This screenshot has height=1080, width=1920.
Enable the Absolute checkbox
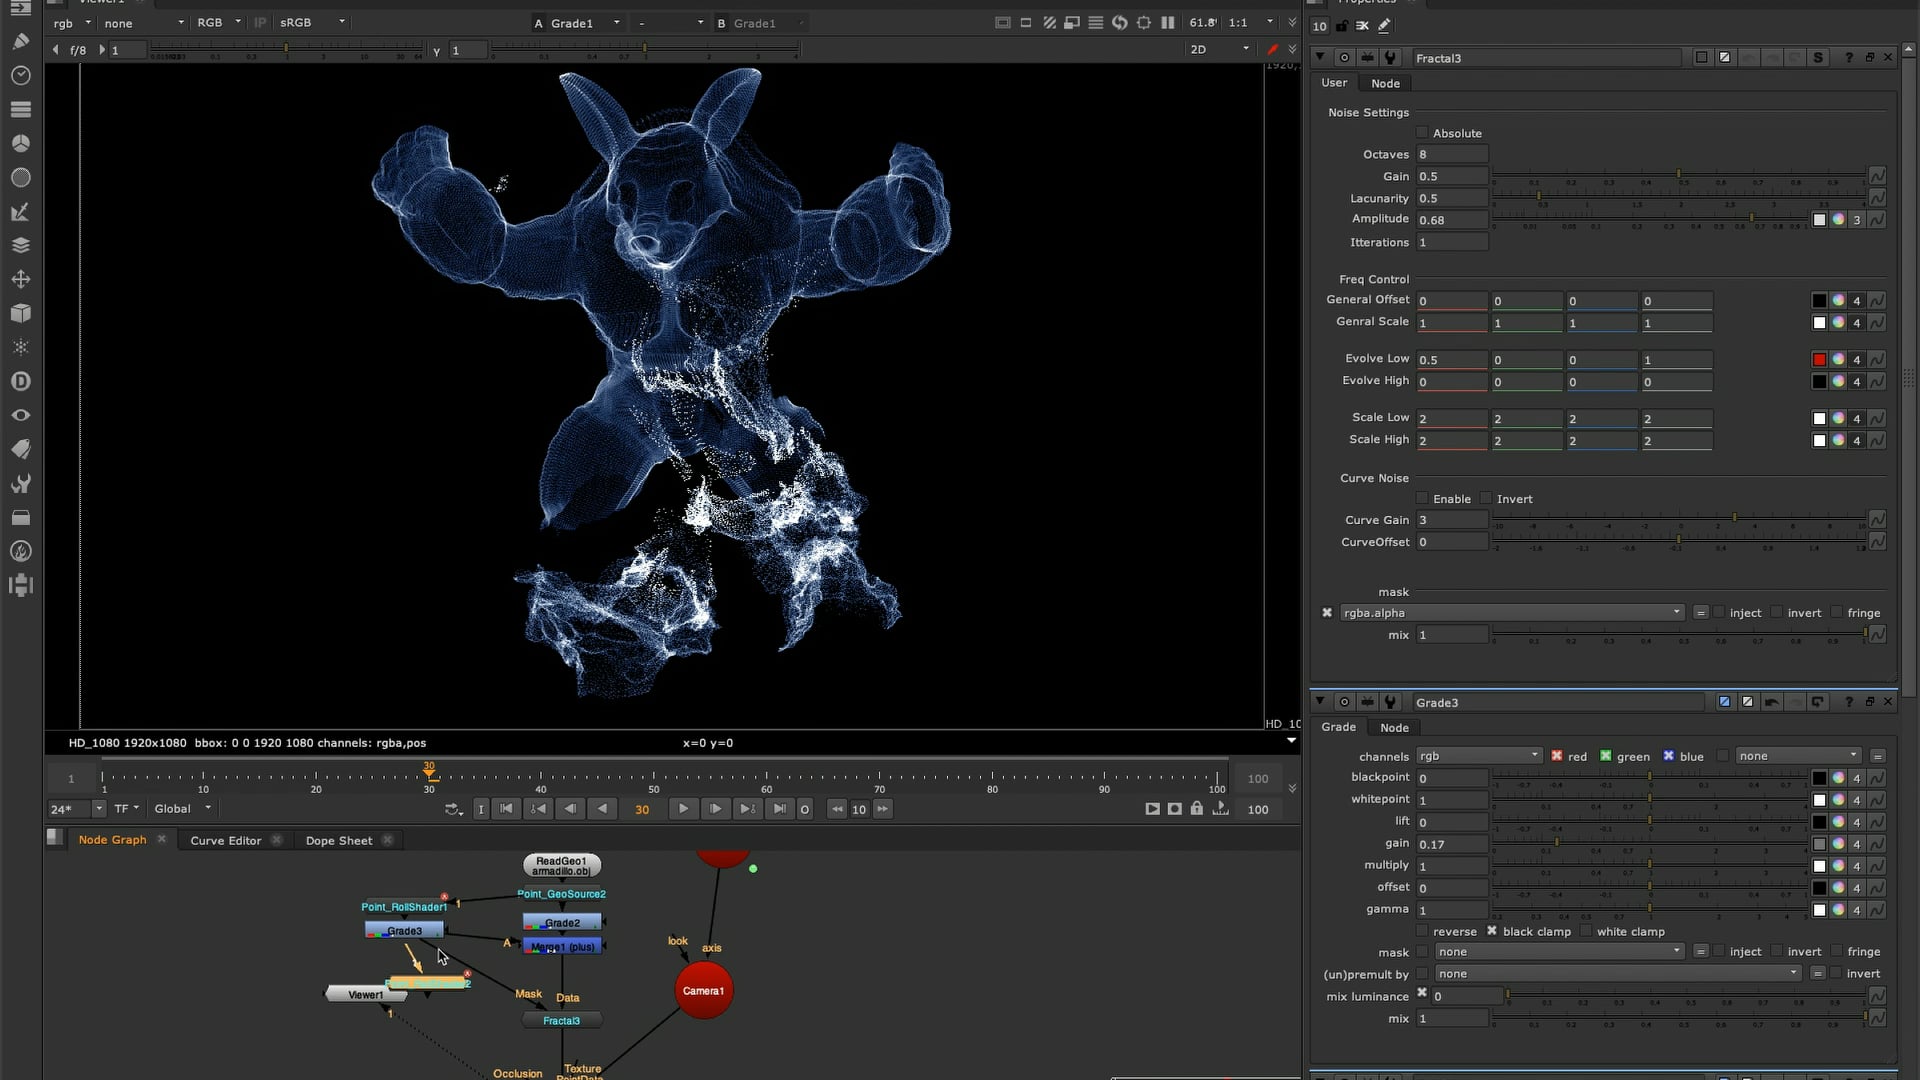(x=1422, y=133)
